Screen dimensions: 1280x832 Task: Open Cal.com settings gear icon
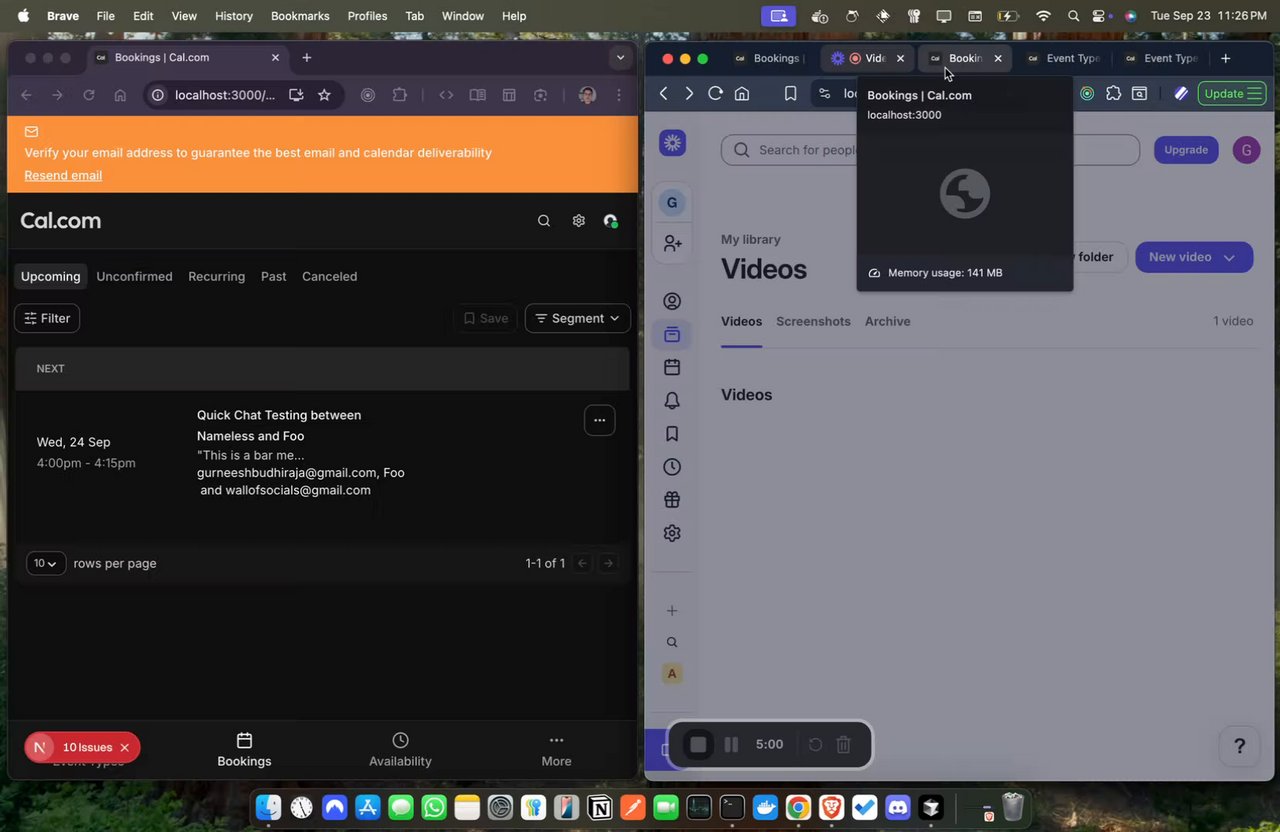click(x=578, y=221)
